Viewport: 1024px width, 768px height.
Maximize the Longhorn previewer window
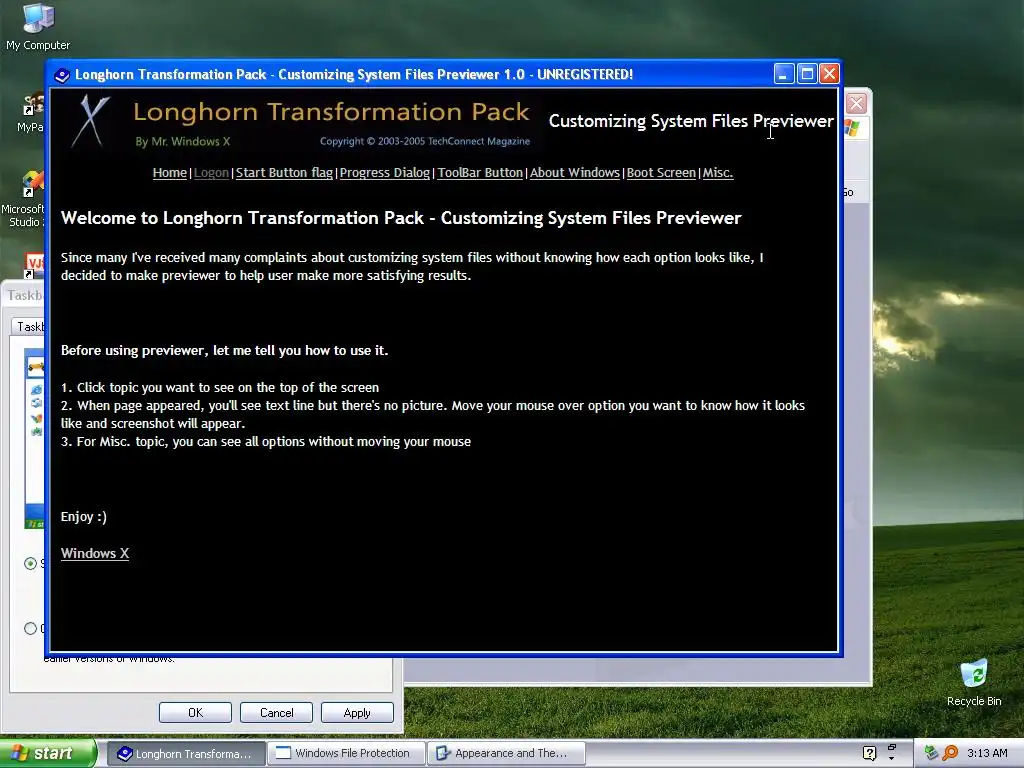tap(807, 74)
